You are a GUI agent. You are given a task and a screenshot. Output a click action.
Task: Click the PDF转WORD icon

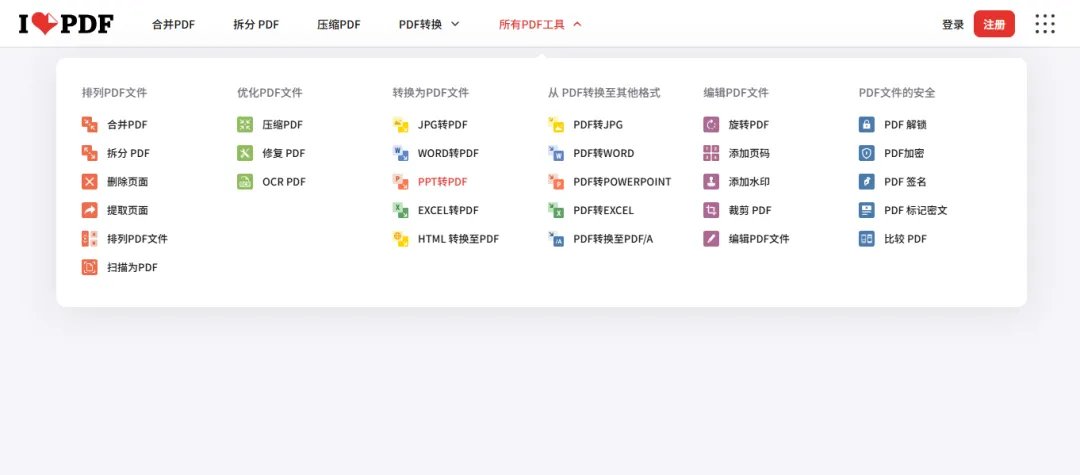[557, 153]
